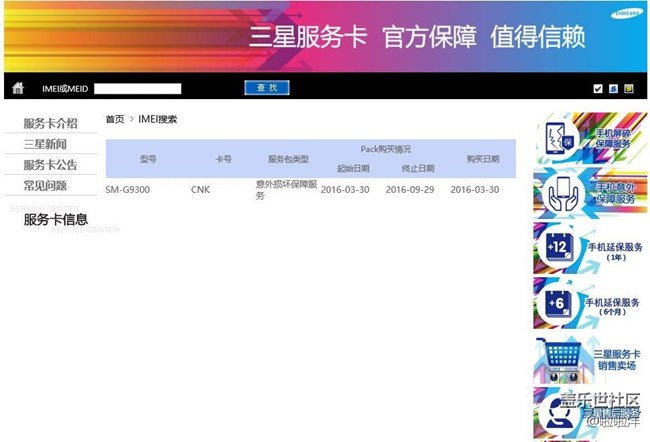Screen dimensions: 650x442
Task: Click the 首页 breadcrumb link
Action: coord(115,119)
